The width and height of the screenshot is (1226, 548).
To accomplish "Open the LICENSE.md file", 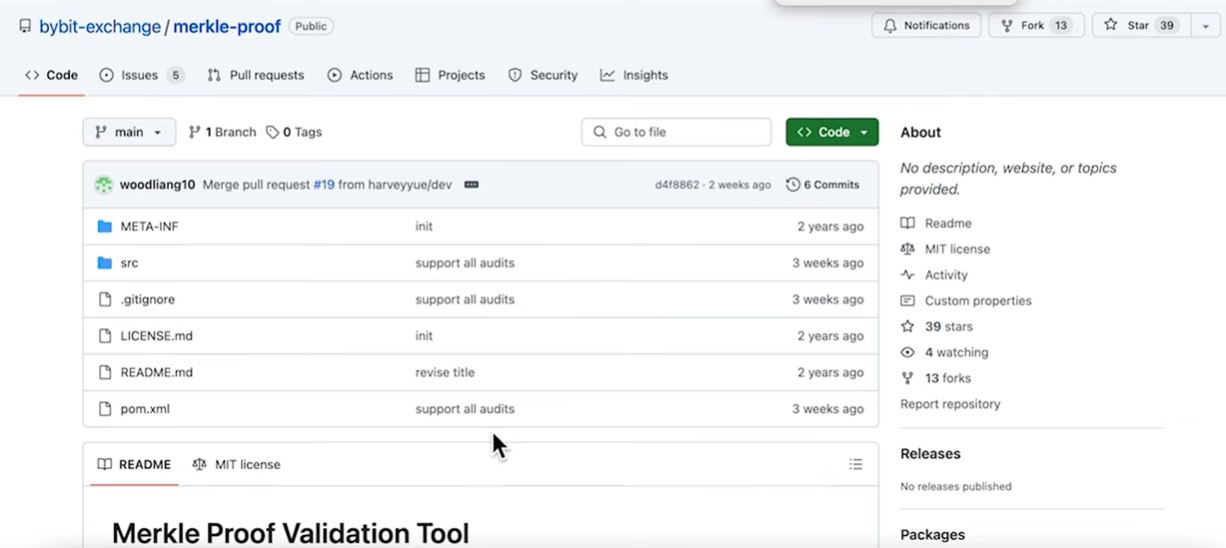I will pyautogui.click(x=156, y=336).
